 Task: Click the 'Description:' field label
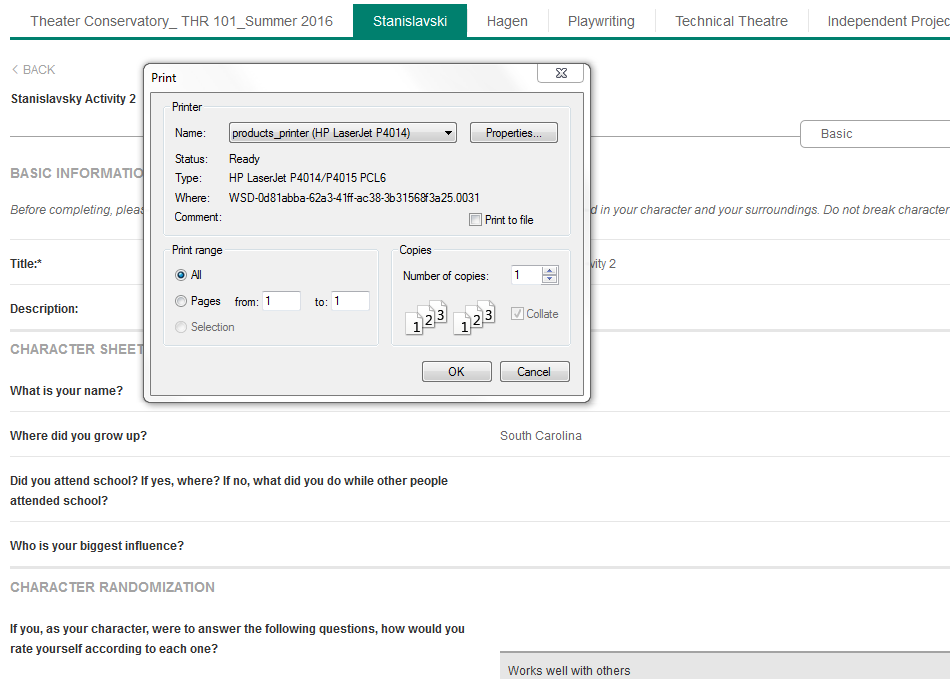coord(44,308)
